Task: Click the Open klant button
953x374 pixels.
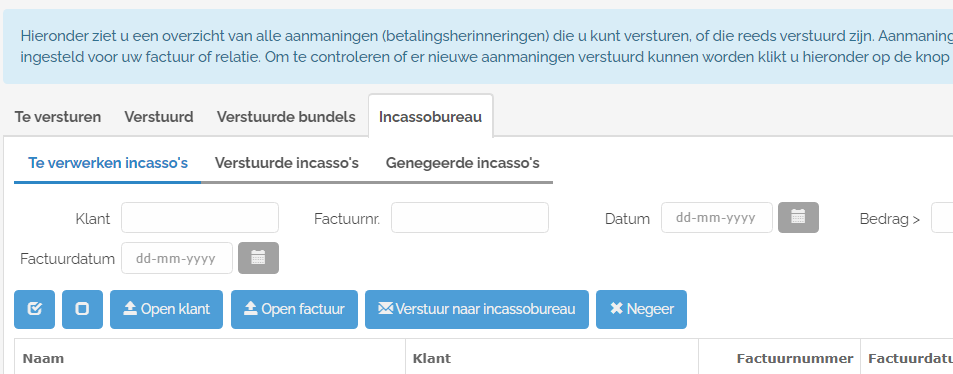Action: 167,310
